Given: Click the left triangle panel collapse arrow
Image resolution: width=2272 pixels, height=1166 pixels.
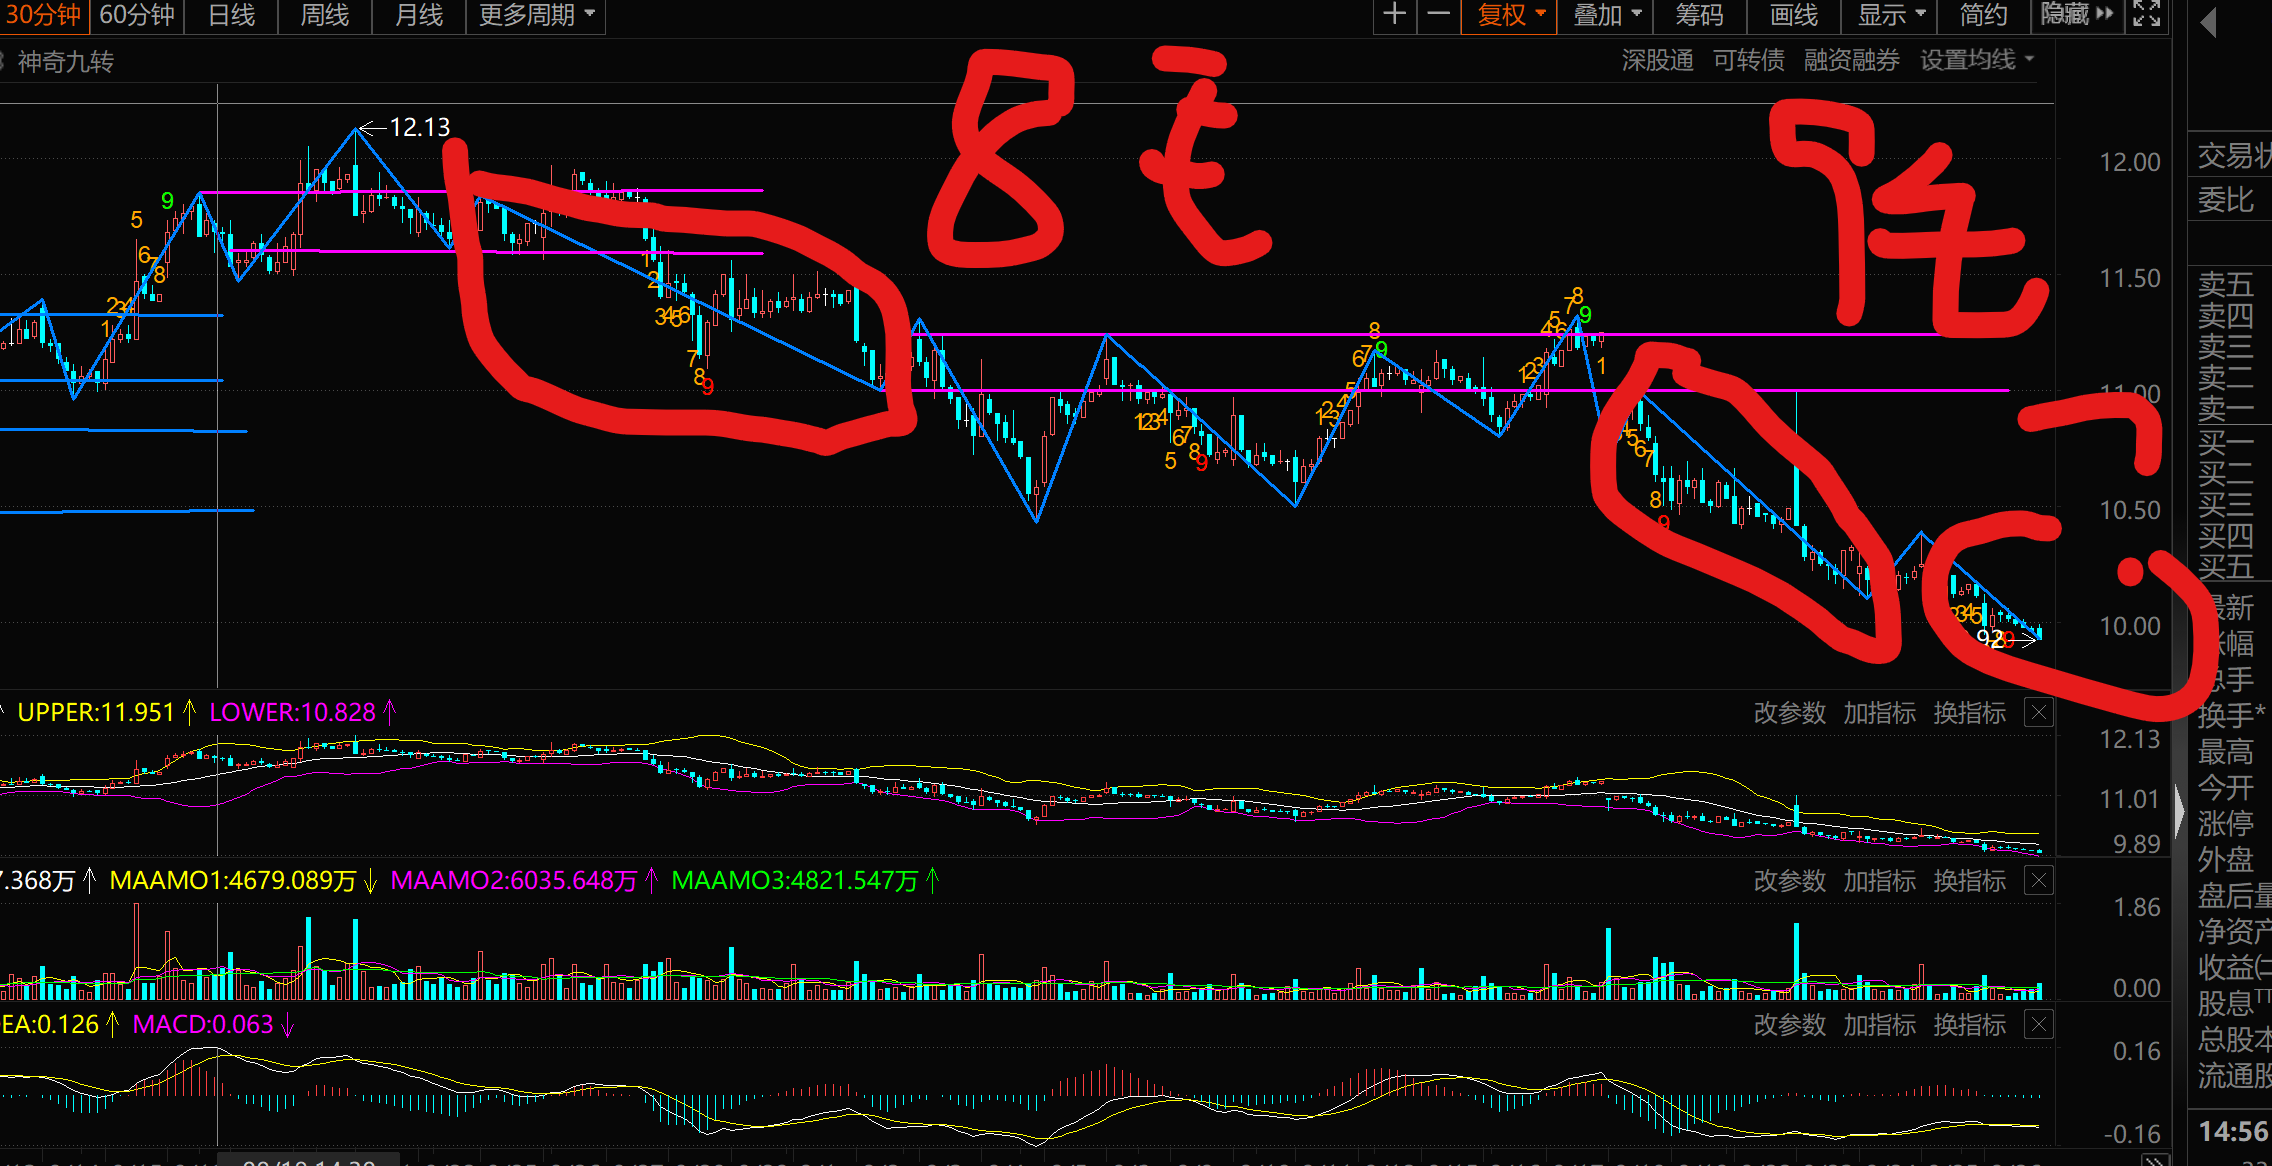Looking at the screenshot, I should (2209, 22).
